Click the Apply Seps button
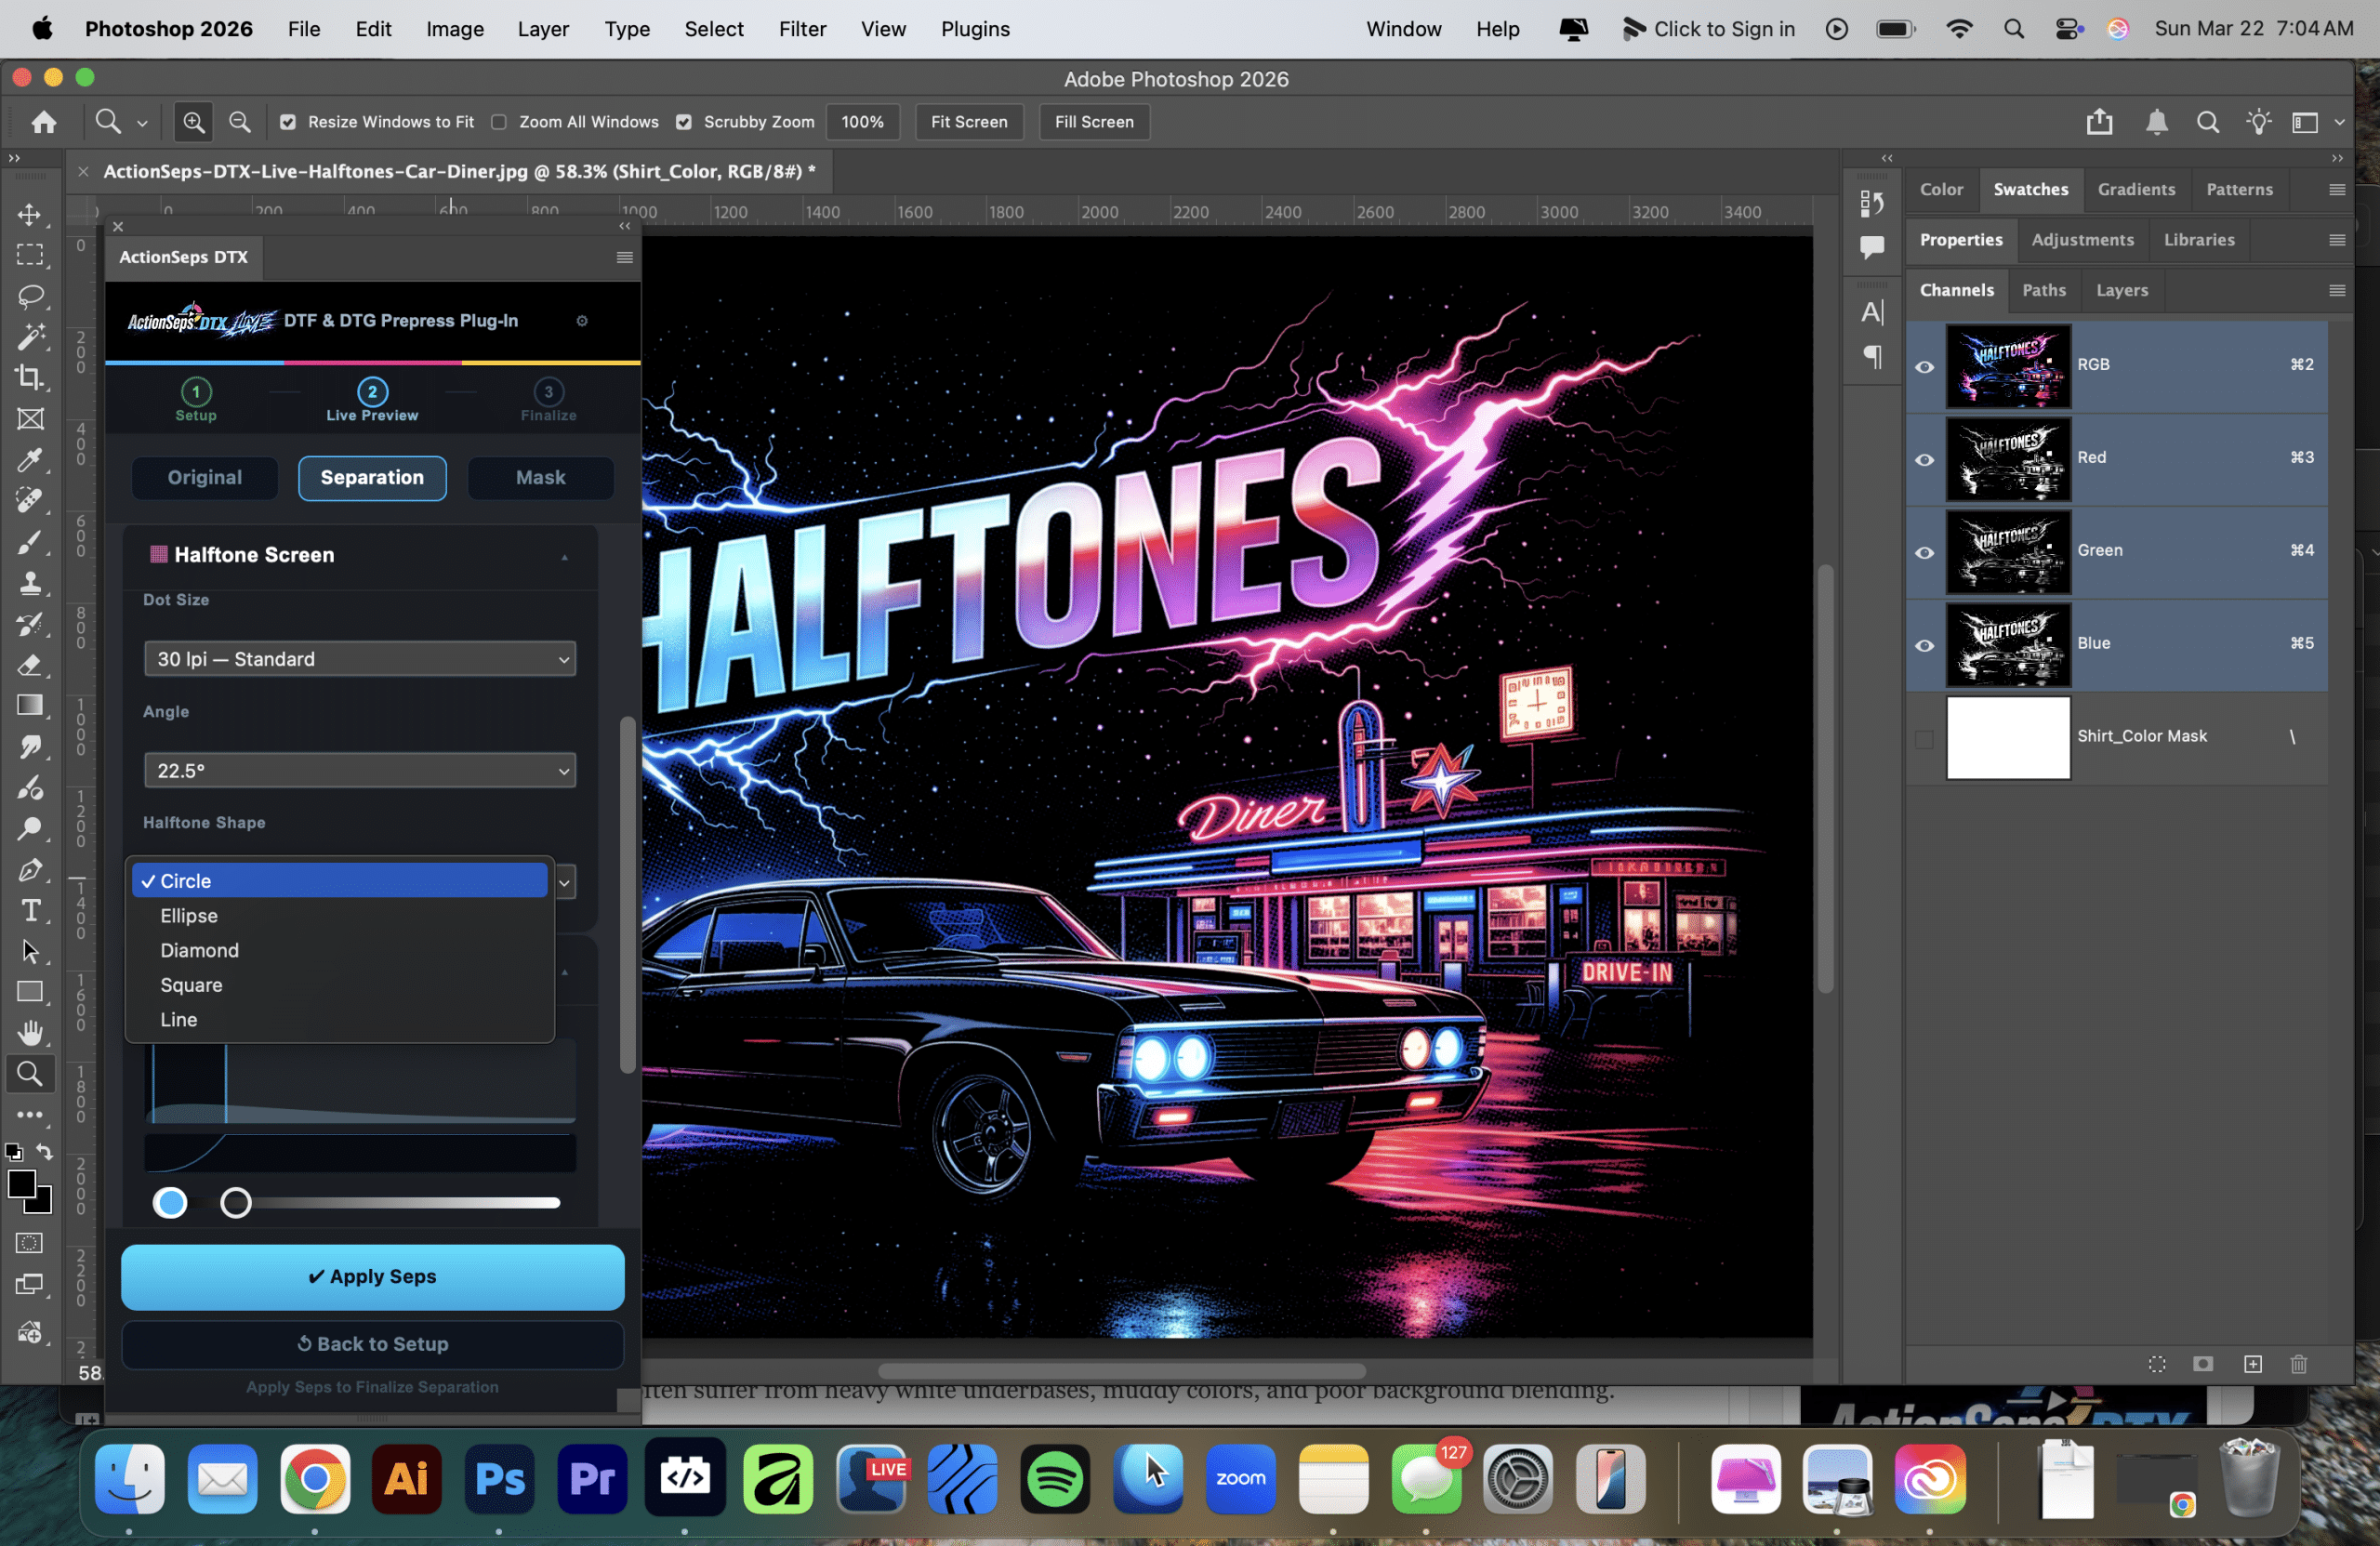 [372, 1277]
